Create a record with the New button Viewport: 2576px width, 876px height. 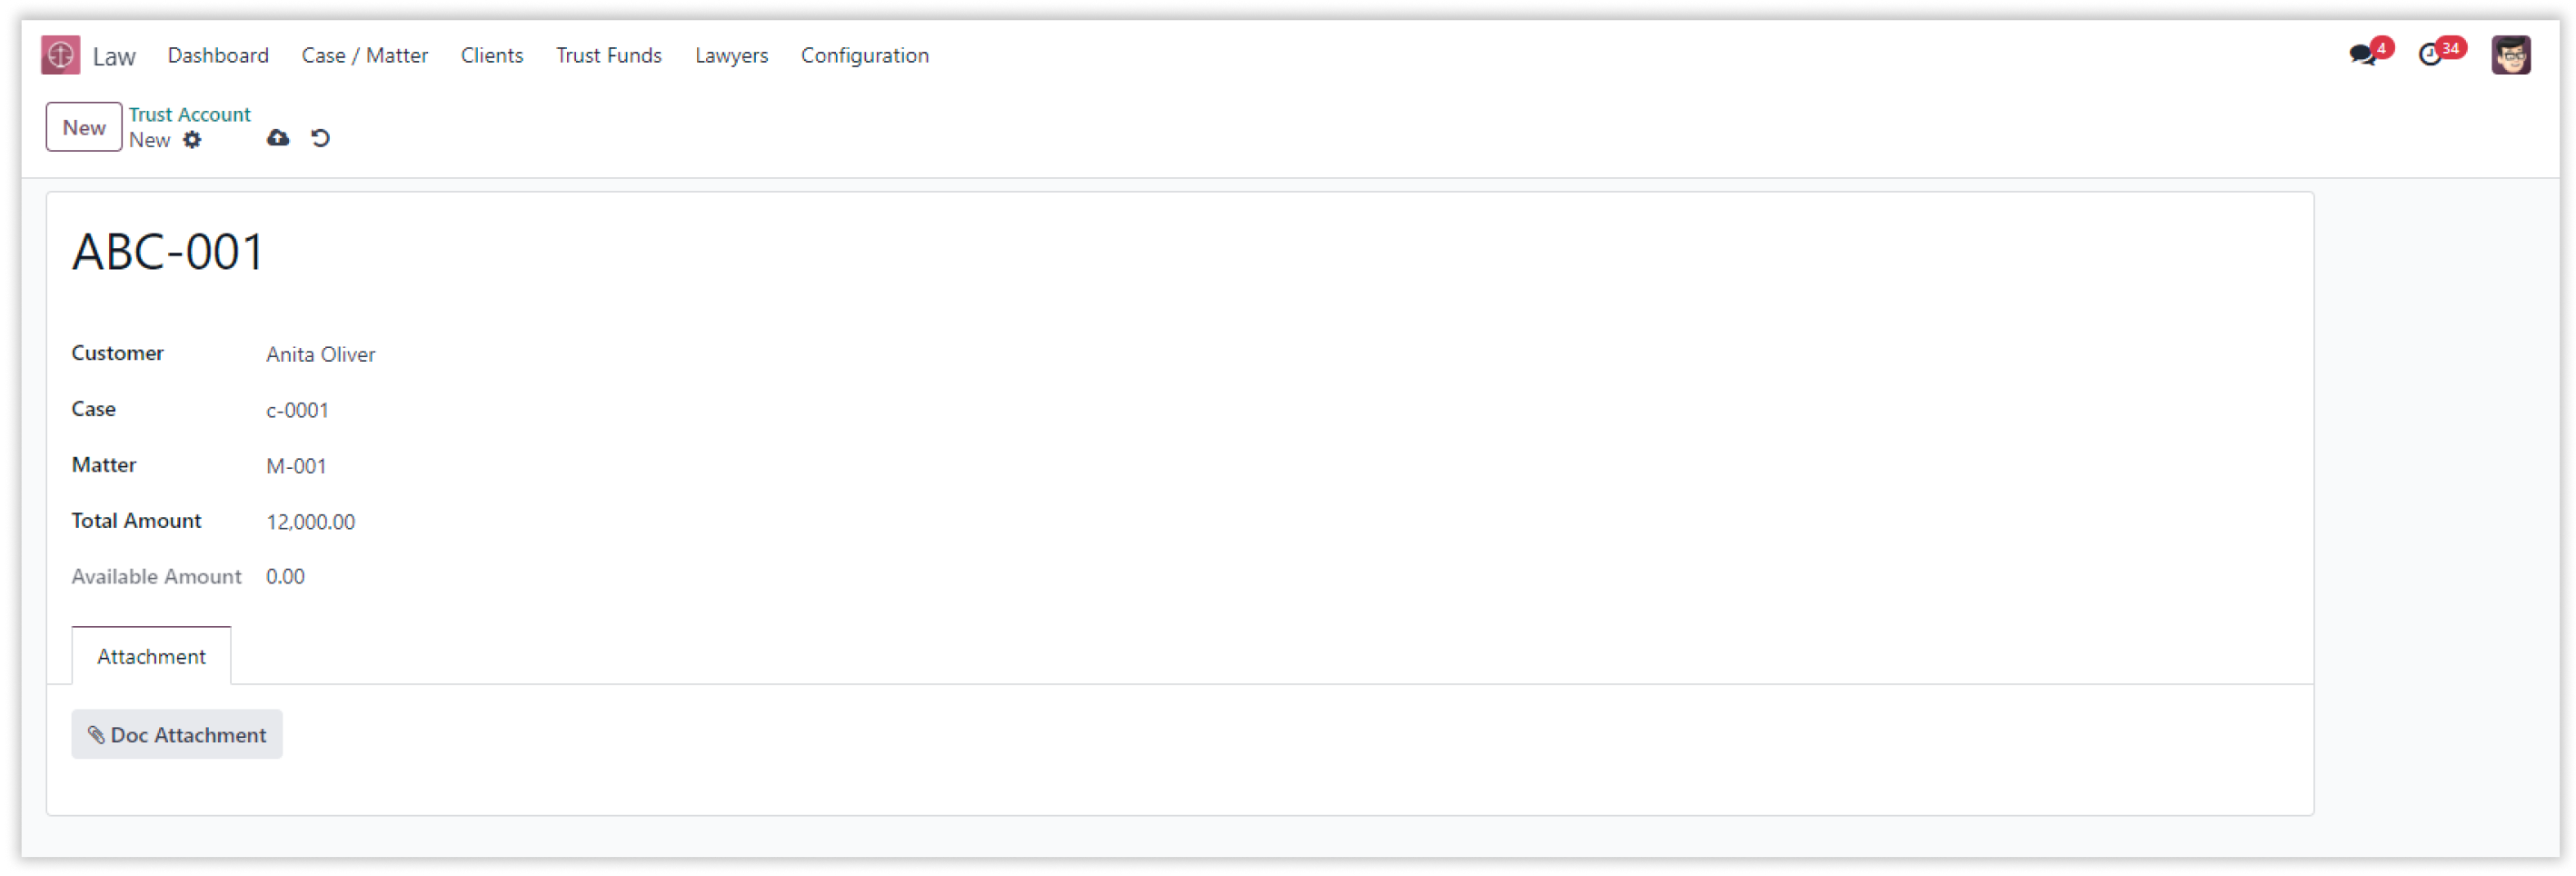(x=84, y=127)
